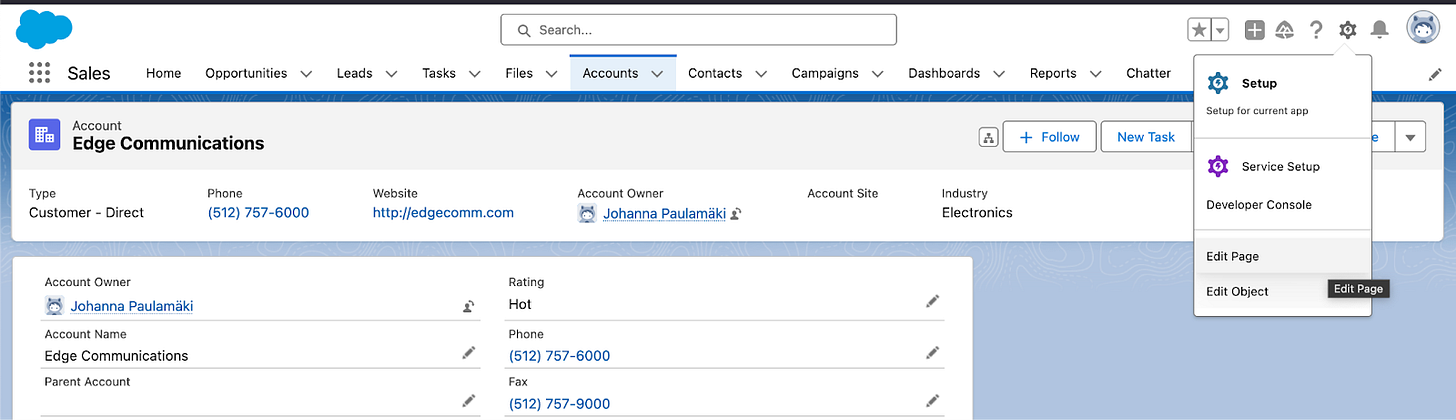Open the Tasks tab

pos(439,73)
